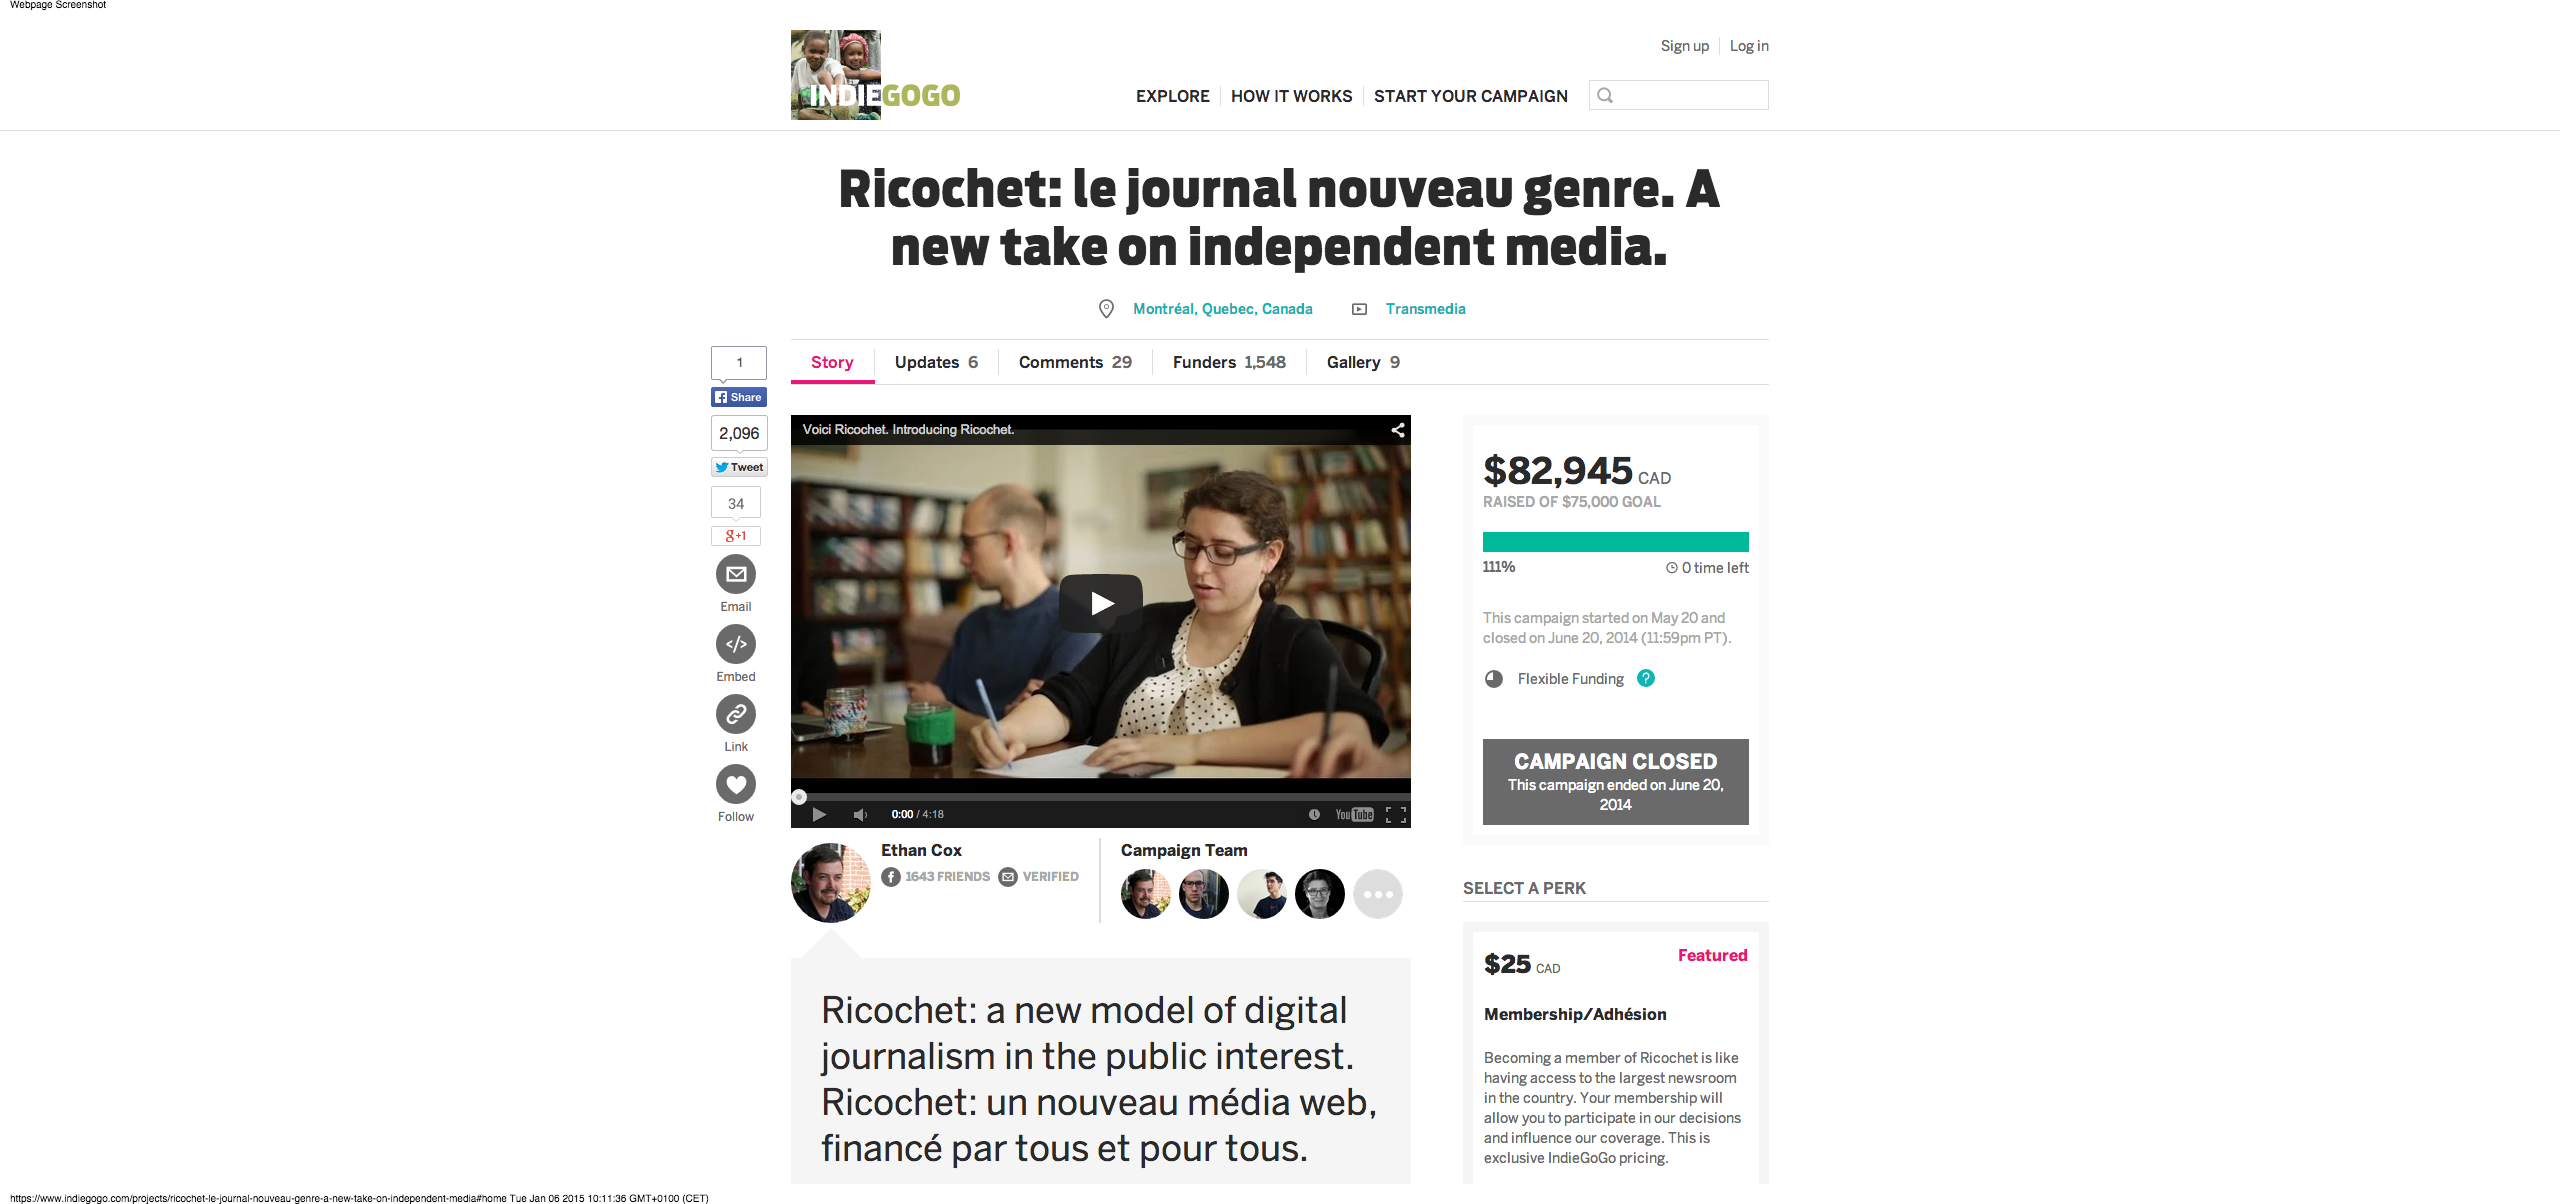2560x1204 pixels.
Task: Open Ethan Cox's profile picture
Action: click(x=831, y=882)
